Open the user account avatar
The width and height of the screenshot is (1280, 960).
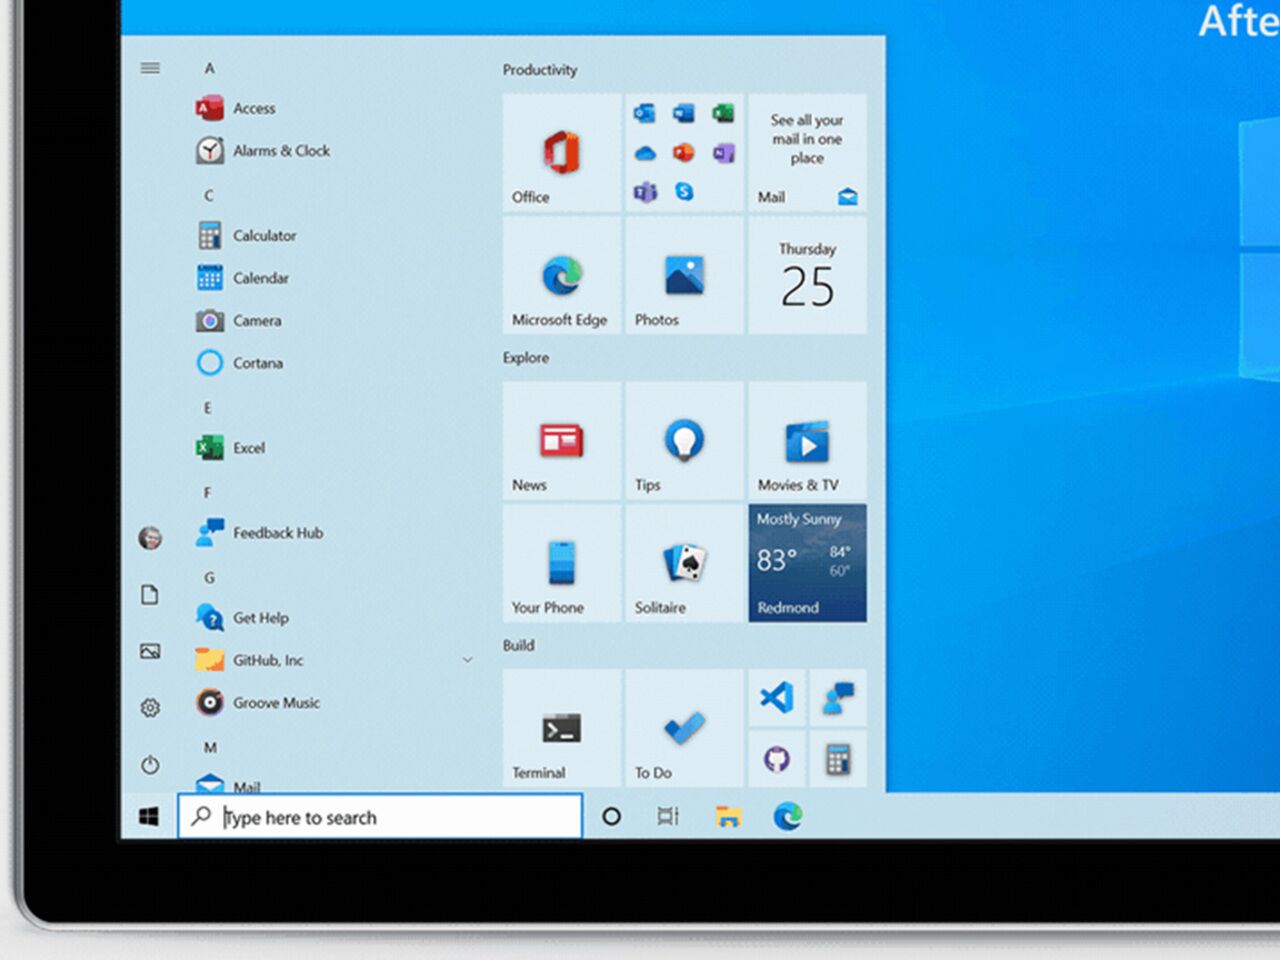pos(150,538)
